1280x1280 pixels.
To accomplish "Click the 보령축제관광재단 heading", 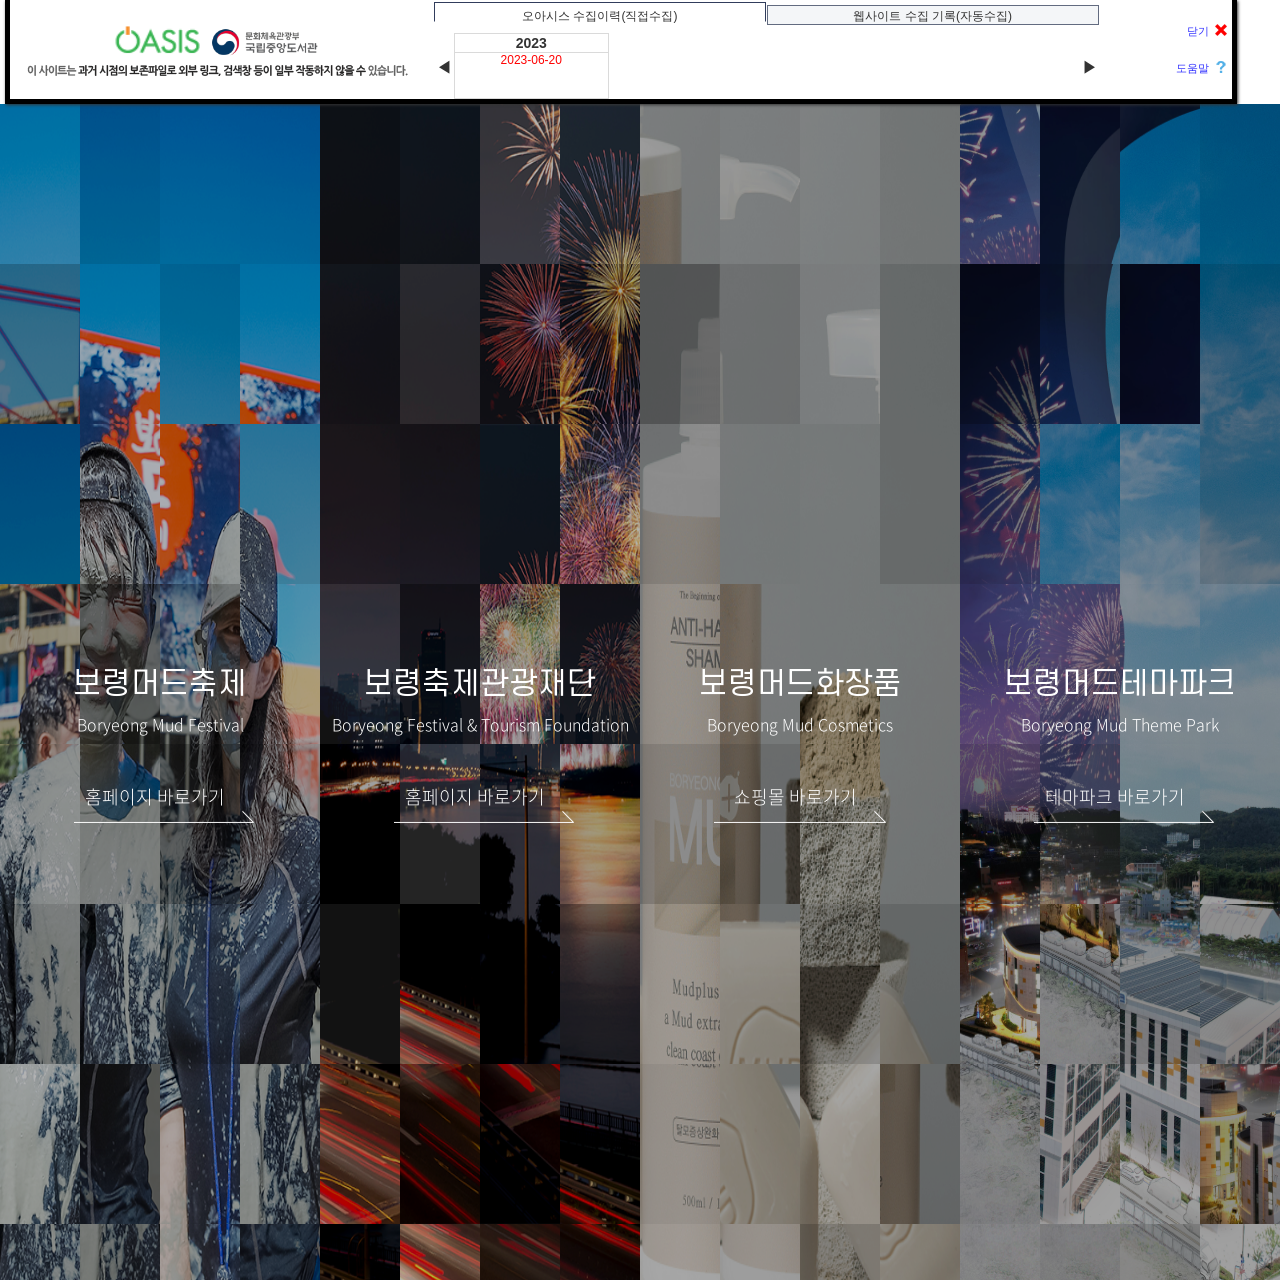I will coord(480,682).
